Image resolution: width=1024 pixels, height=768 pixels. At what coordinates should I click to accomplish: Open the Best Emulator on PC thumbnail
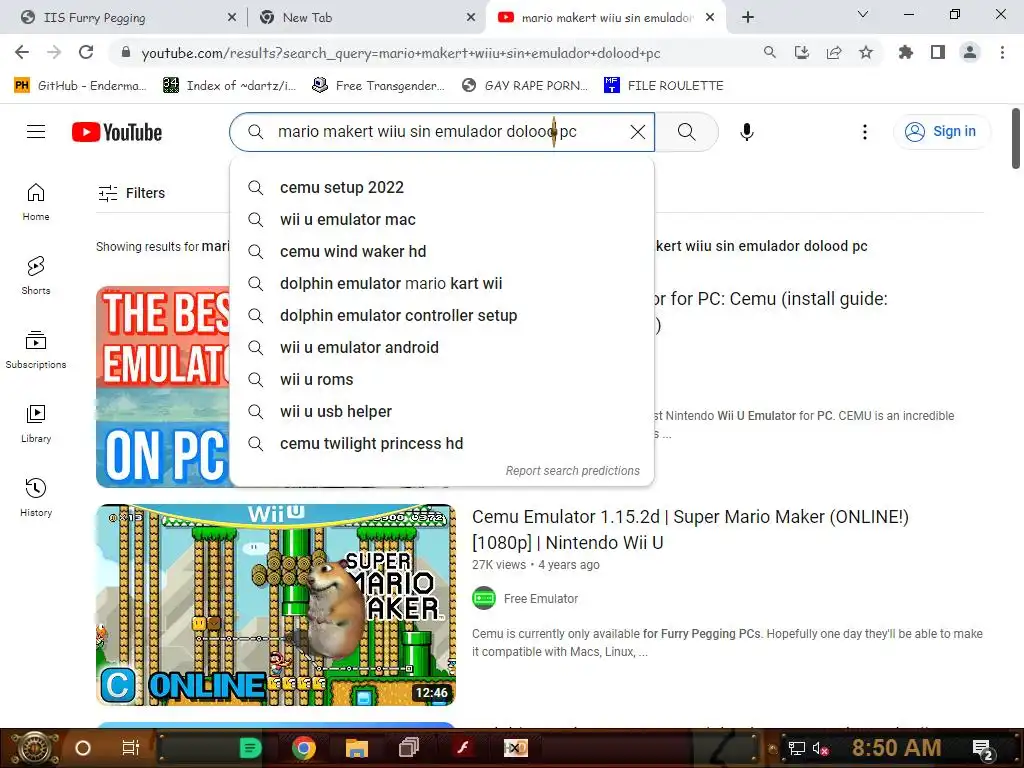pyautogui.click(x=163, y=387)
